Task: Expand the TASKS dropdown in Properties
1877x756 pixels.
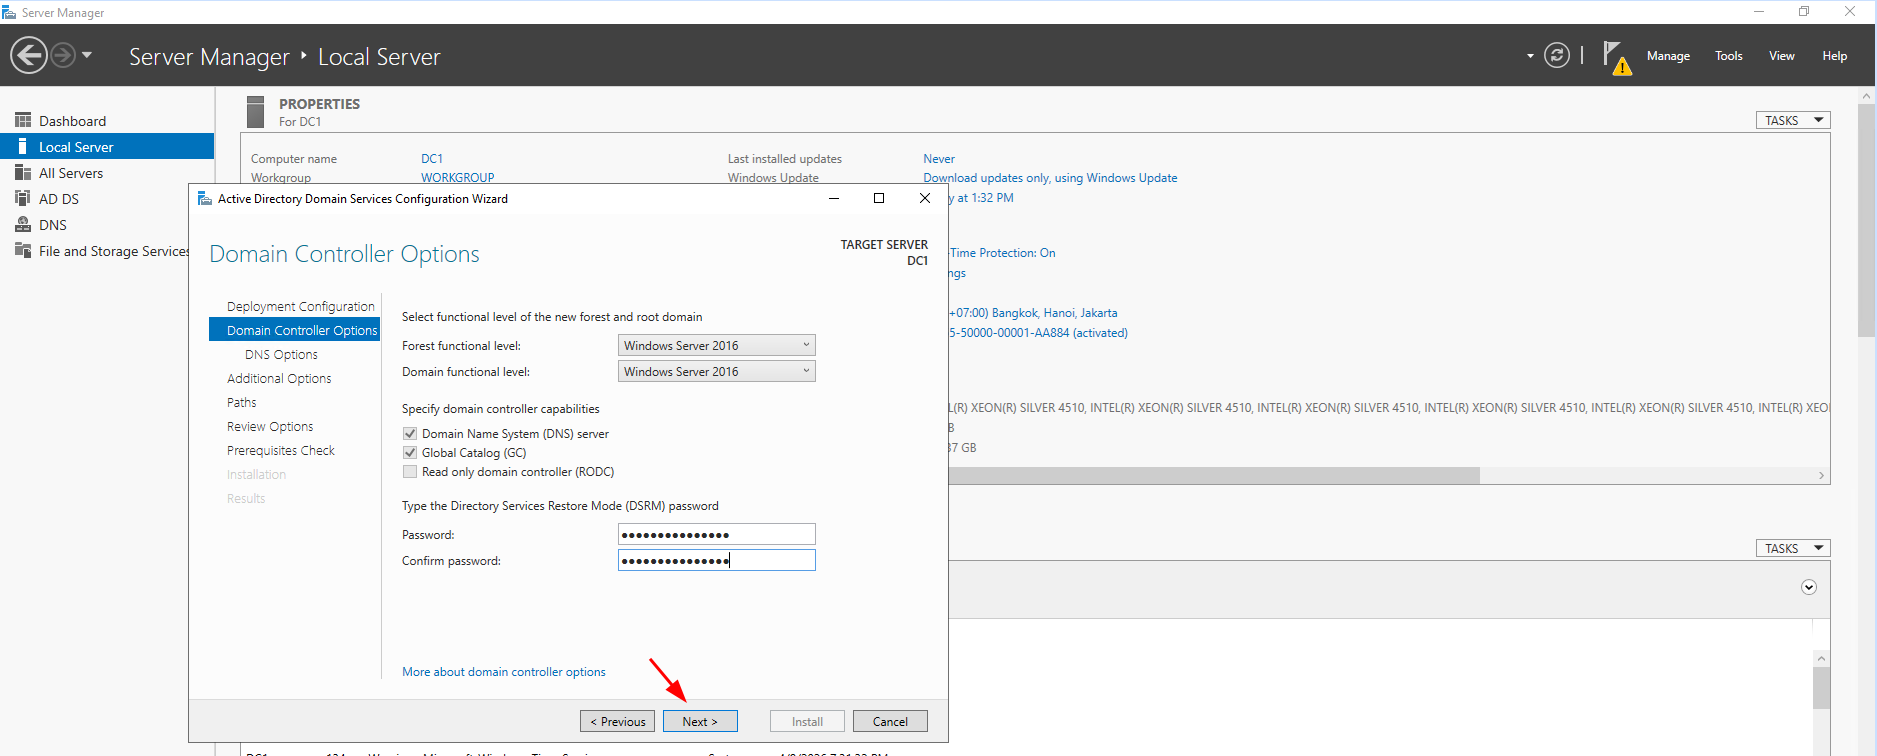Action: (x=1792, y=120)
